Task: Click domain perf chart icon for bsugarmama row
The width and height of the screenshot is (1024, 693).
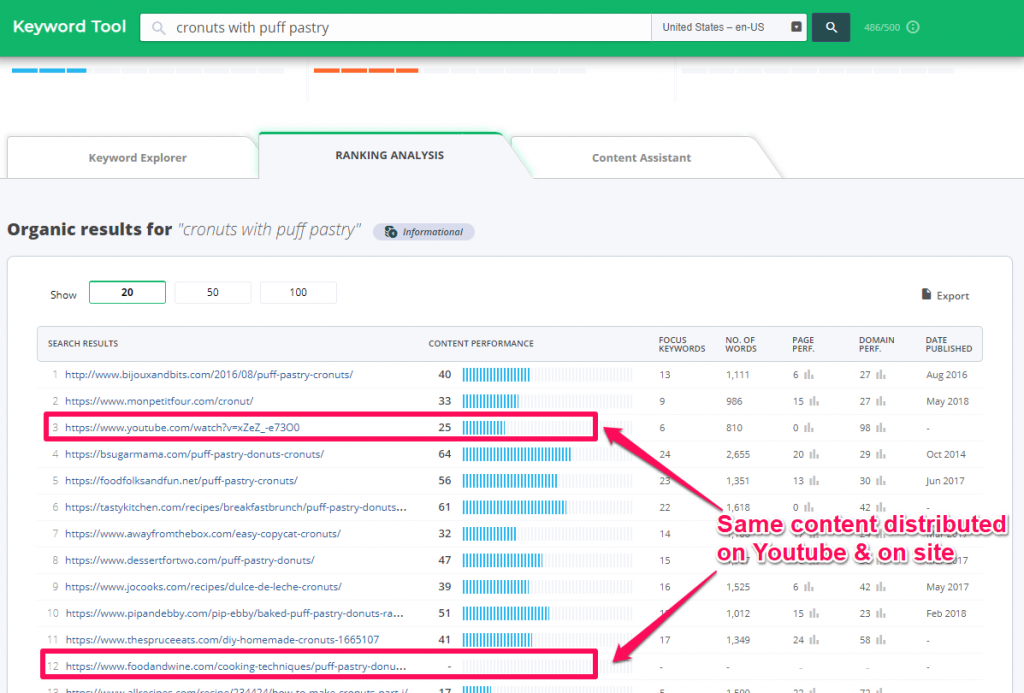Action: click(x=881, y=454)
